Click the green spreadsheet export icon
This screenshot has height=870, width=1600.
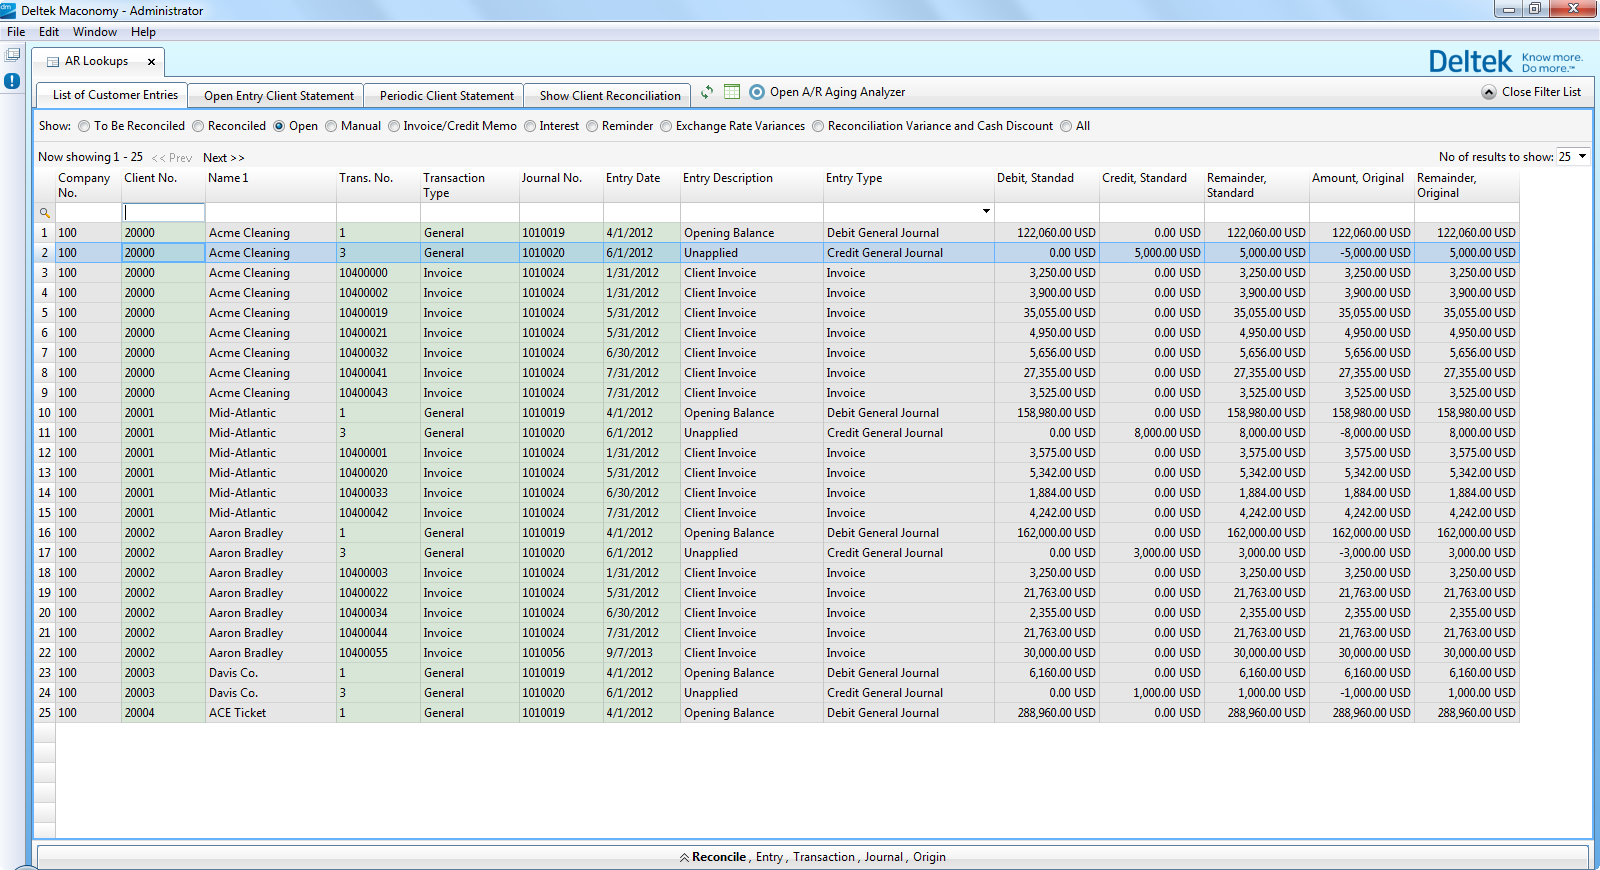tap(732, 92)
